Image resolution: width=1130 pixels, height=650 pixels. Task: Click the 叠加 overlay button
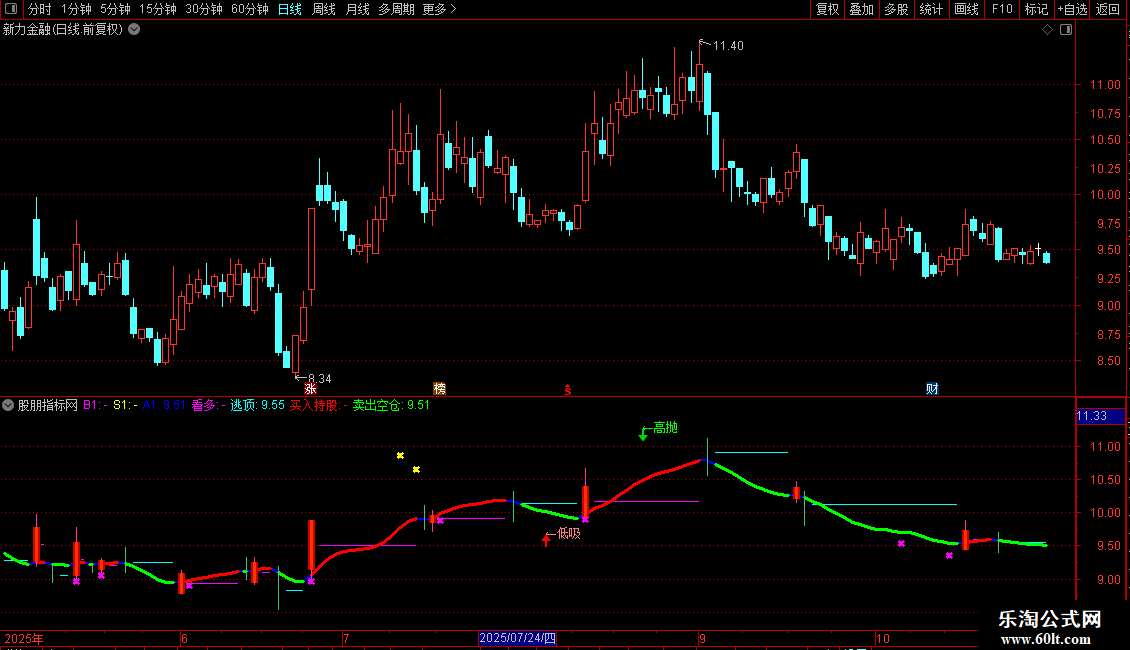861,9
